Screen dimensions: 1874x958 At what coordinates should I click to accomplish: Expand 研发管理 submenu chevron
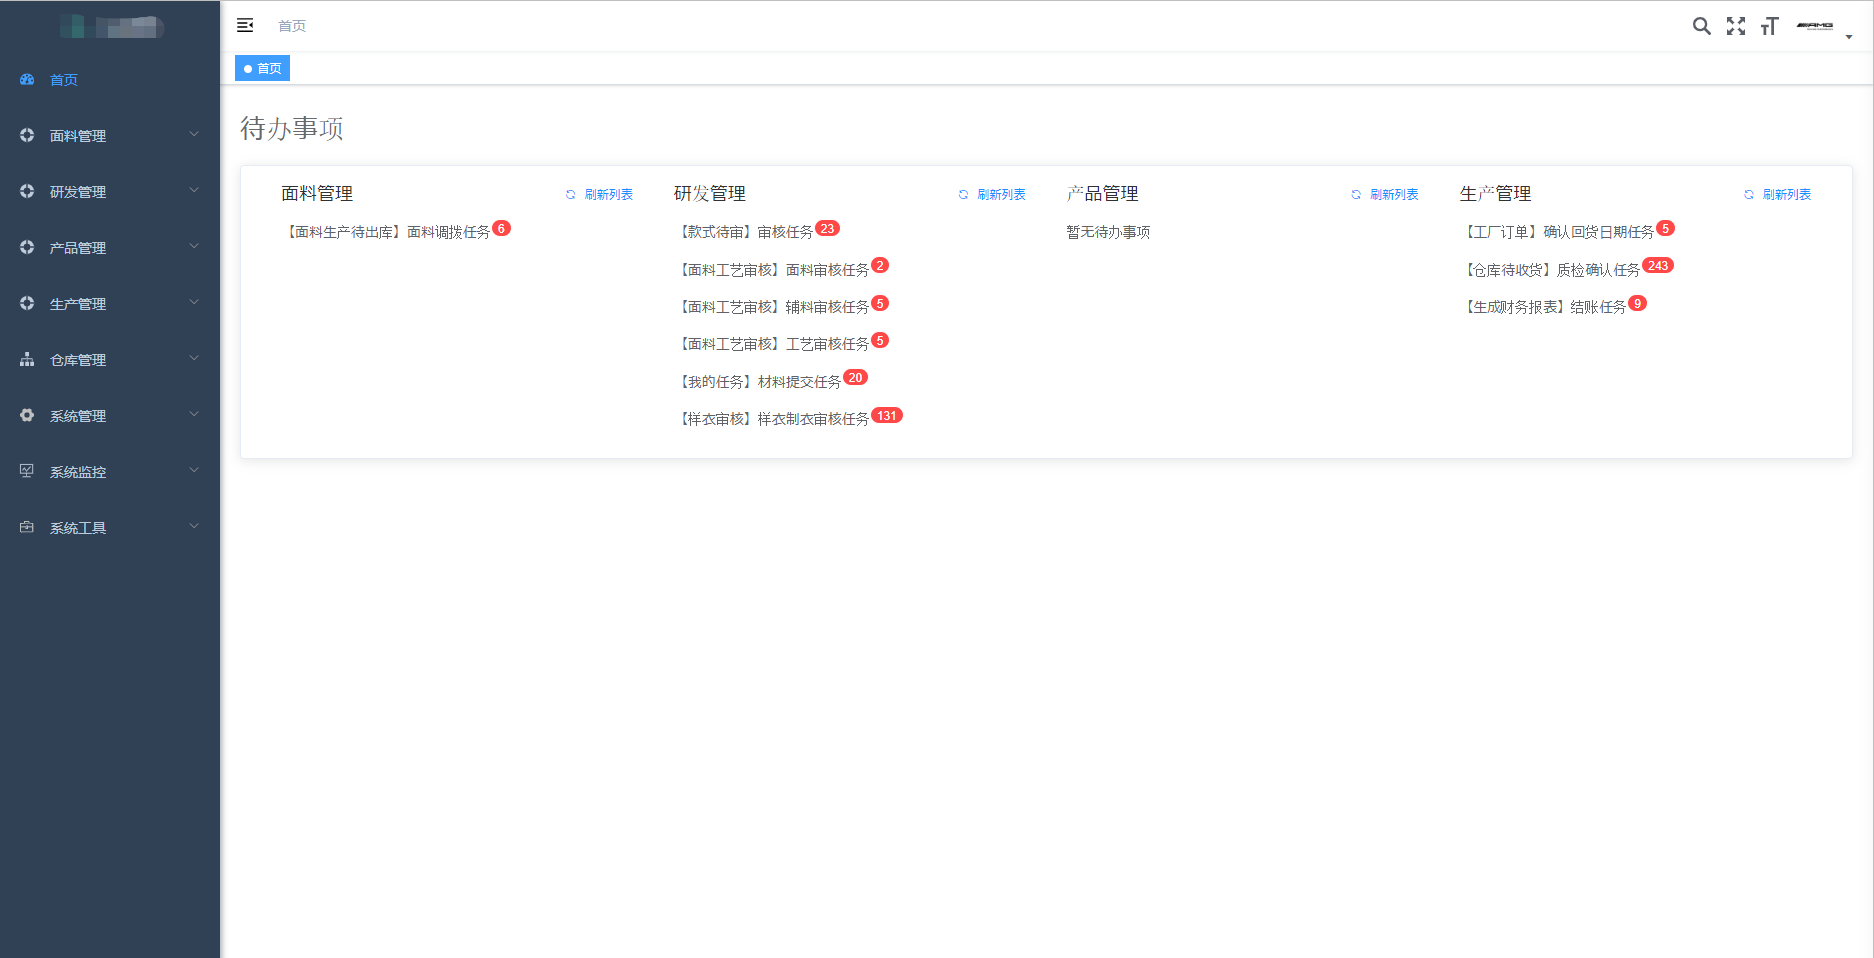click(x=194, y=191)
